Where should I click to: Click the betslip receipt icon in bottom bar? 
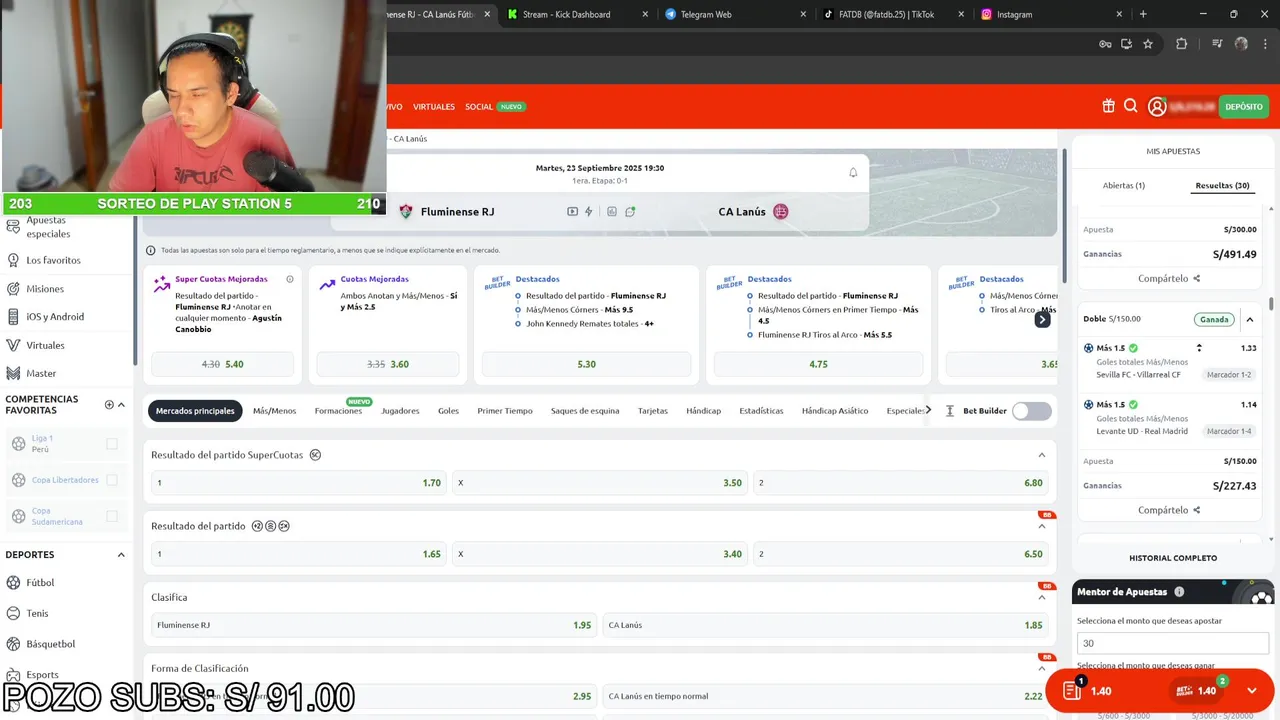tap(1072, 691)
